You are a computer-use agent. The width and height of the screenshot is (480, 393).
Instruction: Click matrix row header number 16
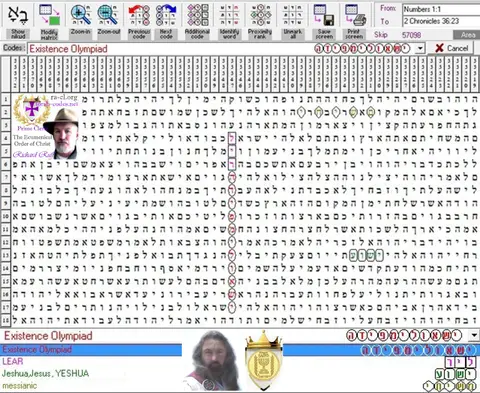6,294
